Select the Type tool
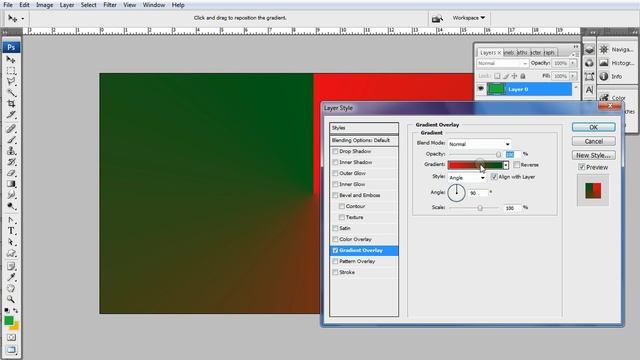 point(11,231)
